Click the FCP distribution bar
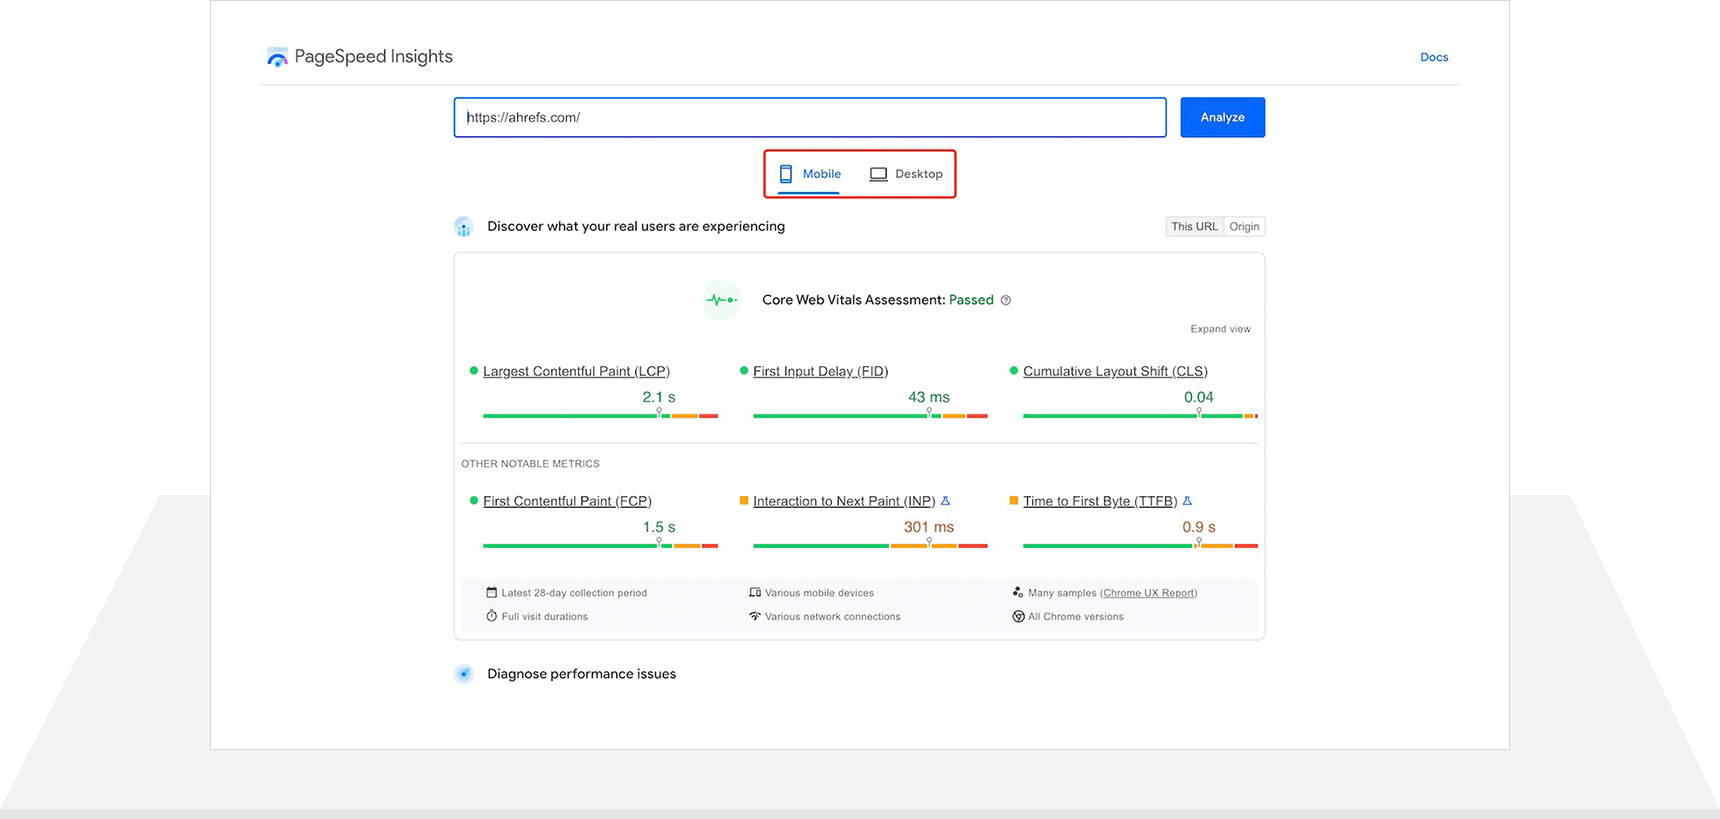Image resolution: width=1720 pixels, height=819 pixels. (x=600, y=545)
